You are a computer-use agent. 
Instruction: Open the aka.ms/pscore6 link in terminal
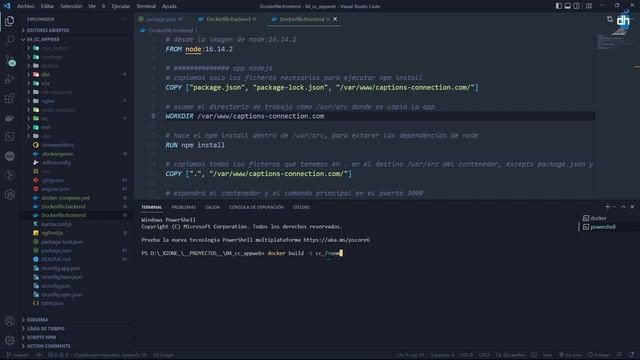336,240
